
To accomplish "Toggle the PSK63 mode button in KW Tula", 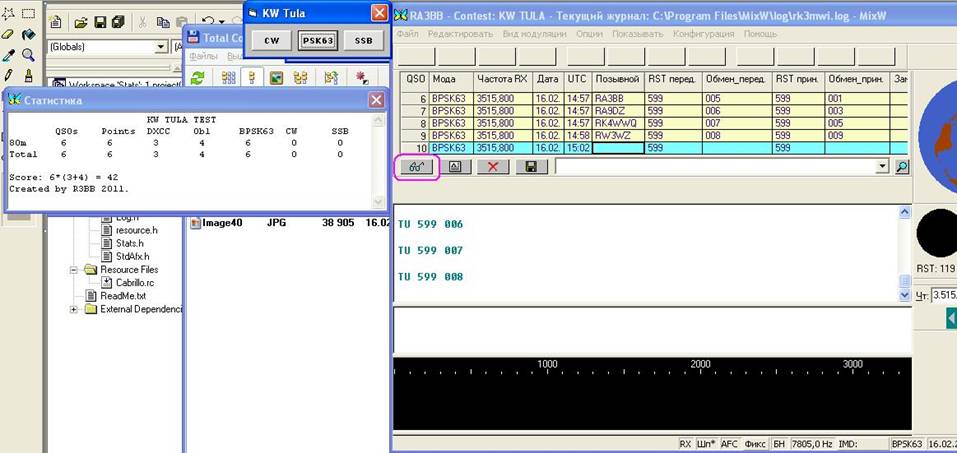I will (x=318, y=40).
